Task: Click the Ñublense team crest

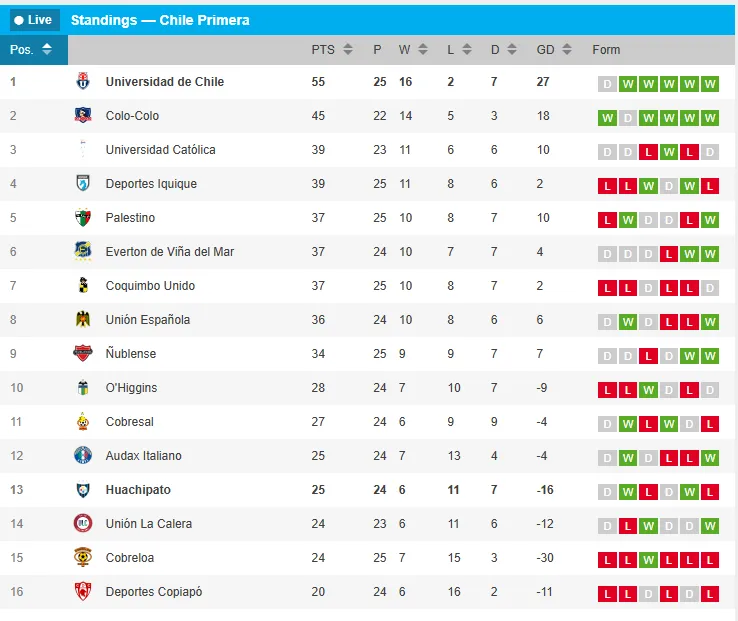Action: (83, 354)
